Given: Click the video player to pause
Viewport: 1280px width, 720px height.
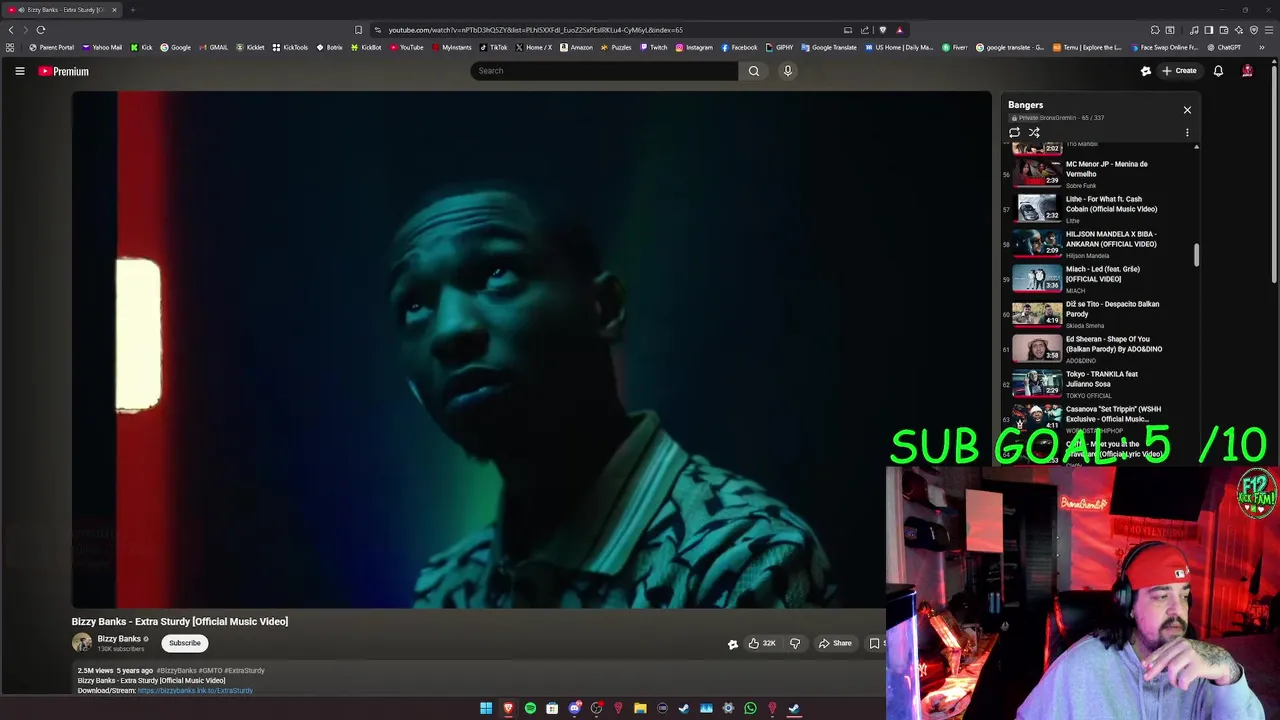Looking at the screenshot, I should point(531,349).
